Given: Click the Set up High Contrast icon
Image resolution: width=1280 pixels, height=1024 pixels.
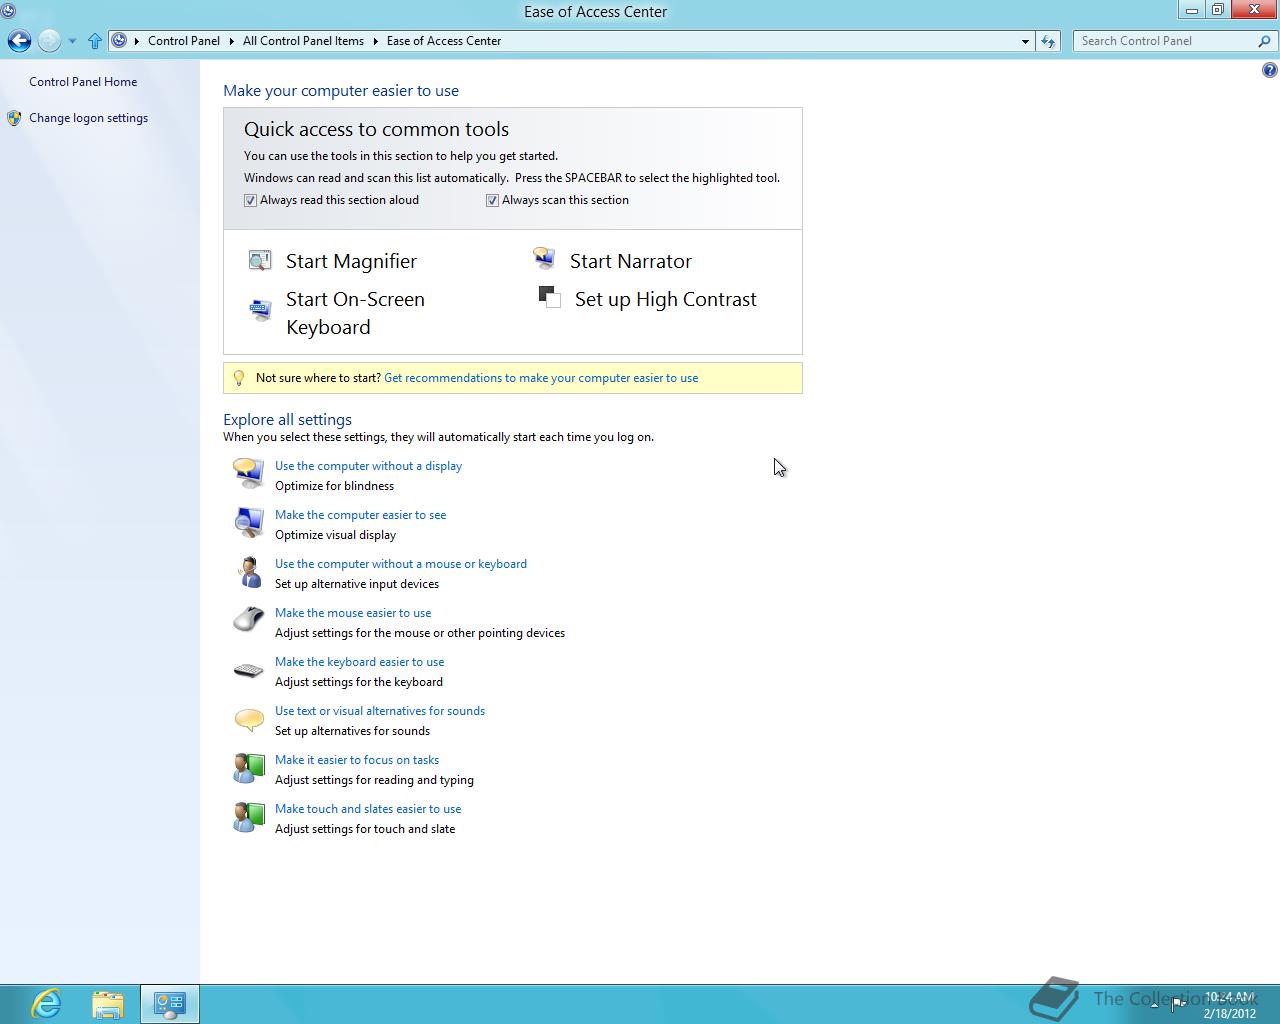Looking at the screenshot, I should (549, 297).
